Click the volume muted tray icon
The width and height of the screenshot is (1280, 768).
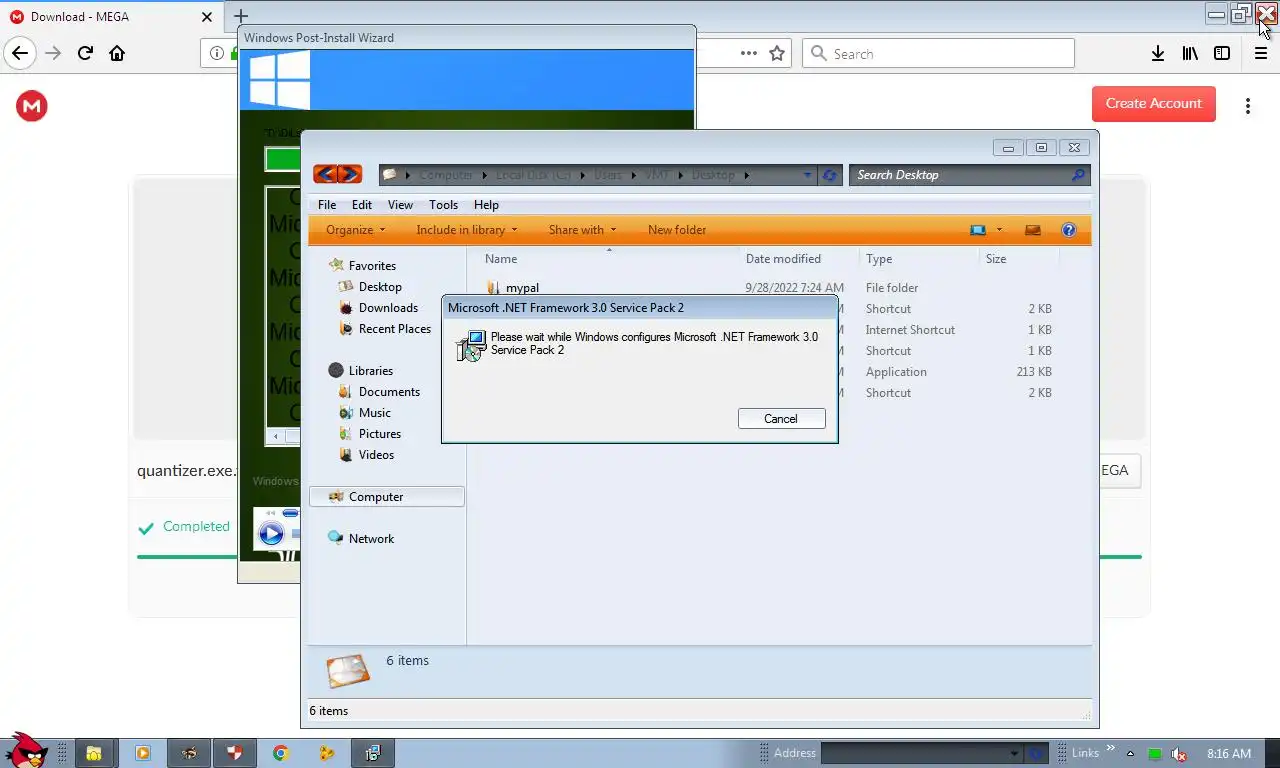pos(1179,754)
